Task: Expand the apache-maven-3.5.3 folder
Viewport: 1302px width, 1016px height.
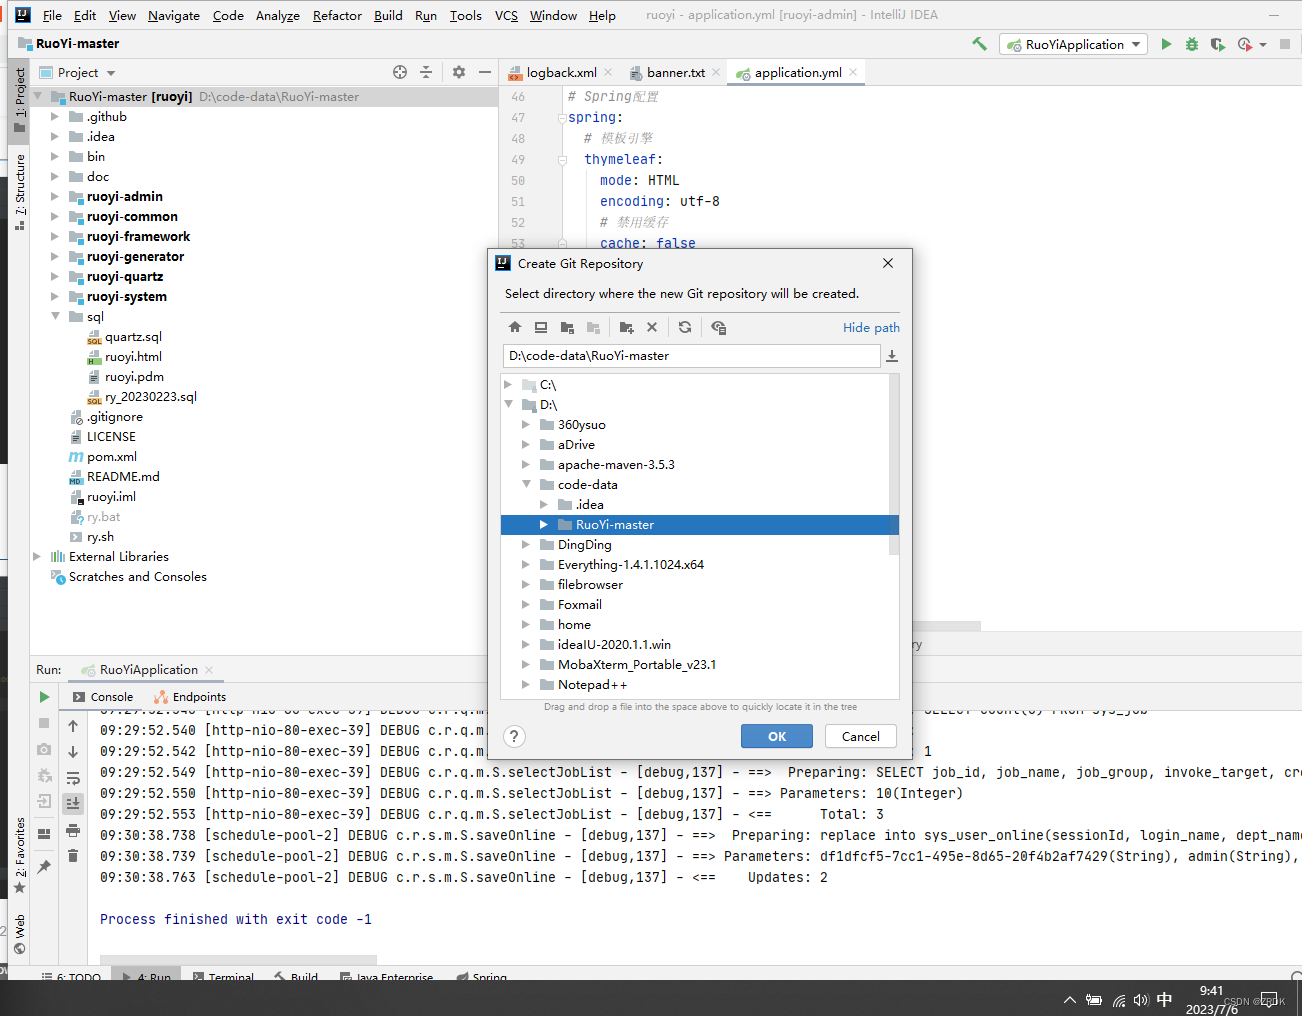Action: [x=526, y=465]
